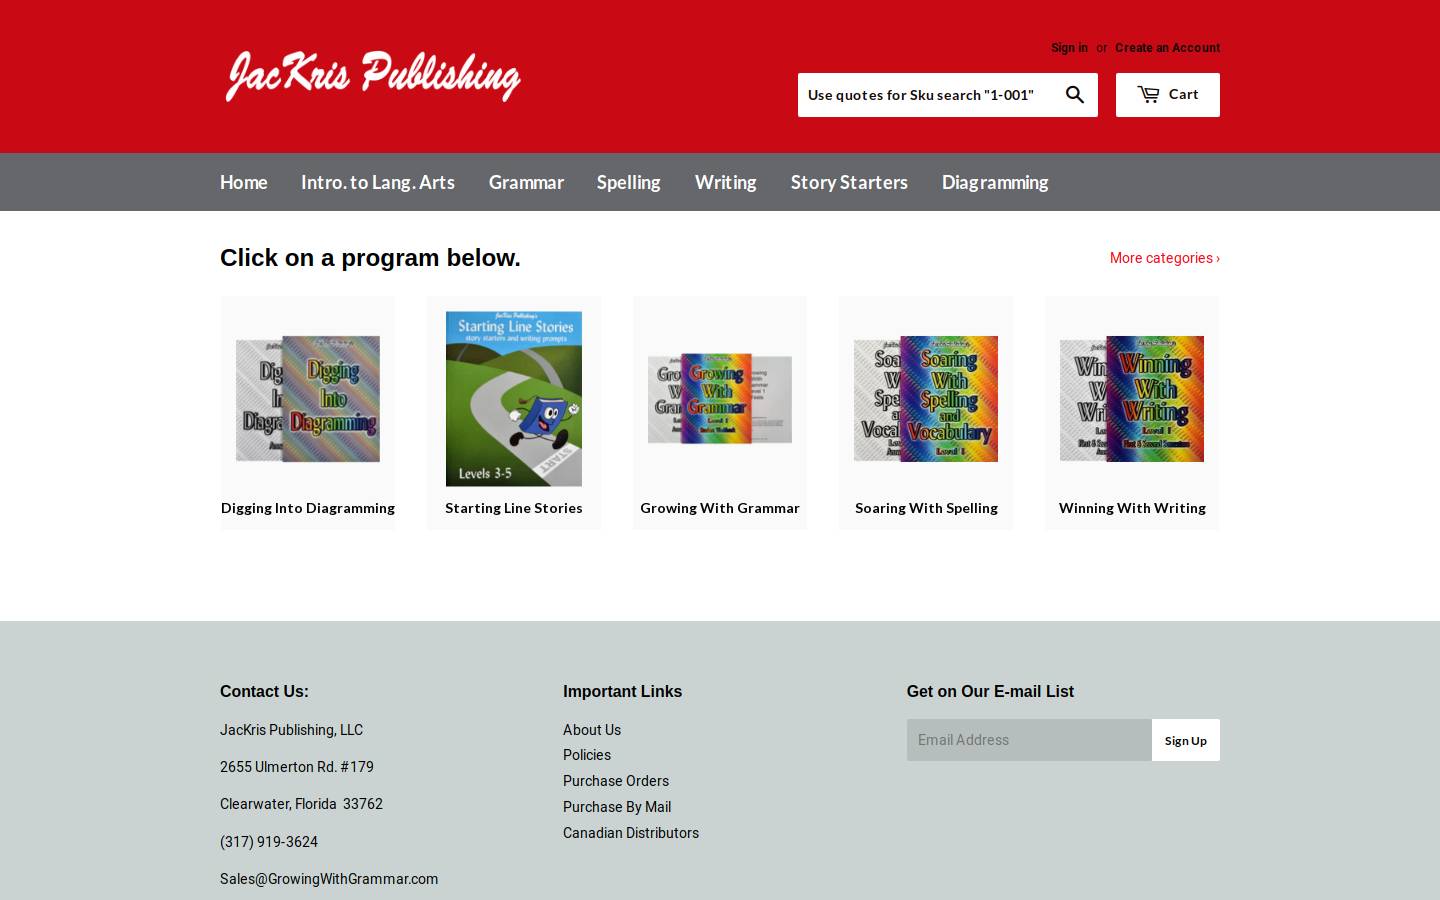This screenshot has width=1440, height=900.
Task: Click the Important Links heading
Action: [622, 691]
